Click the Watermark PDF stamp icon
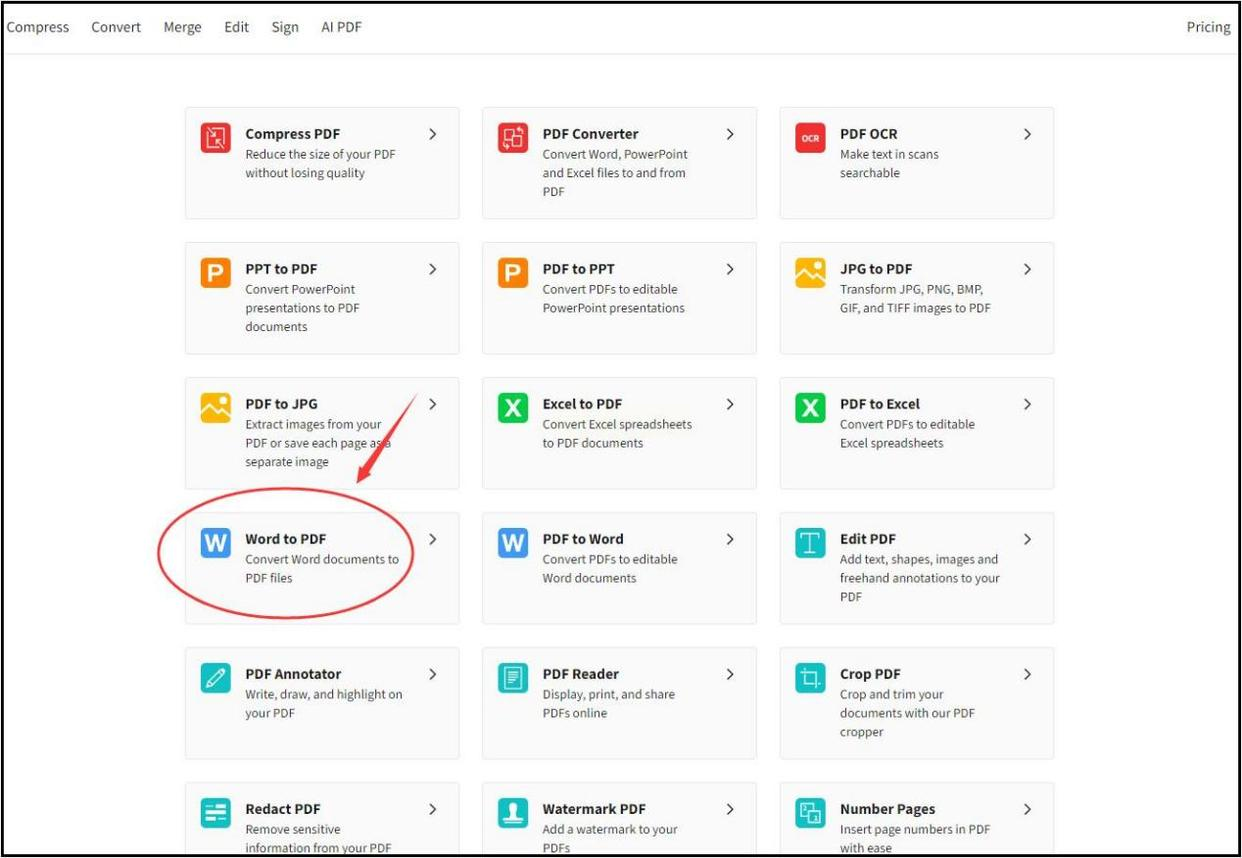The image size is (1242, 858). click(x=513, y=813)
